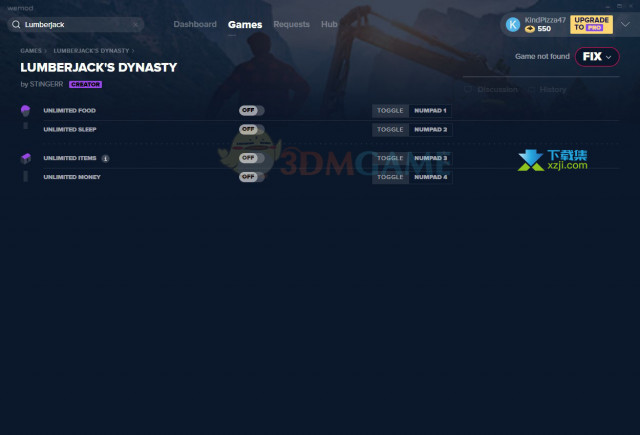Click the Unlimited Money label
The width and height of the screenshot is (640, 435).
[72, 177]
